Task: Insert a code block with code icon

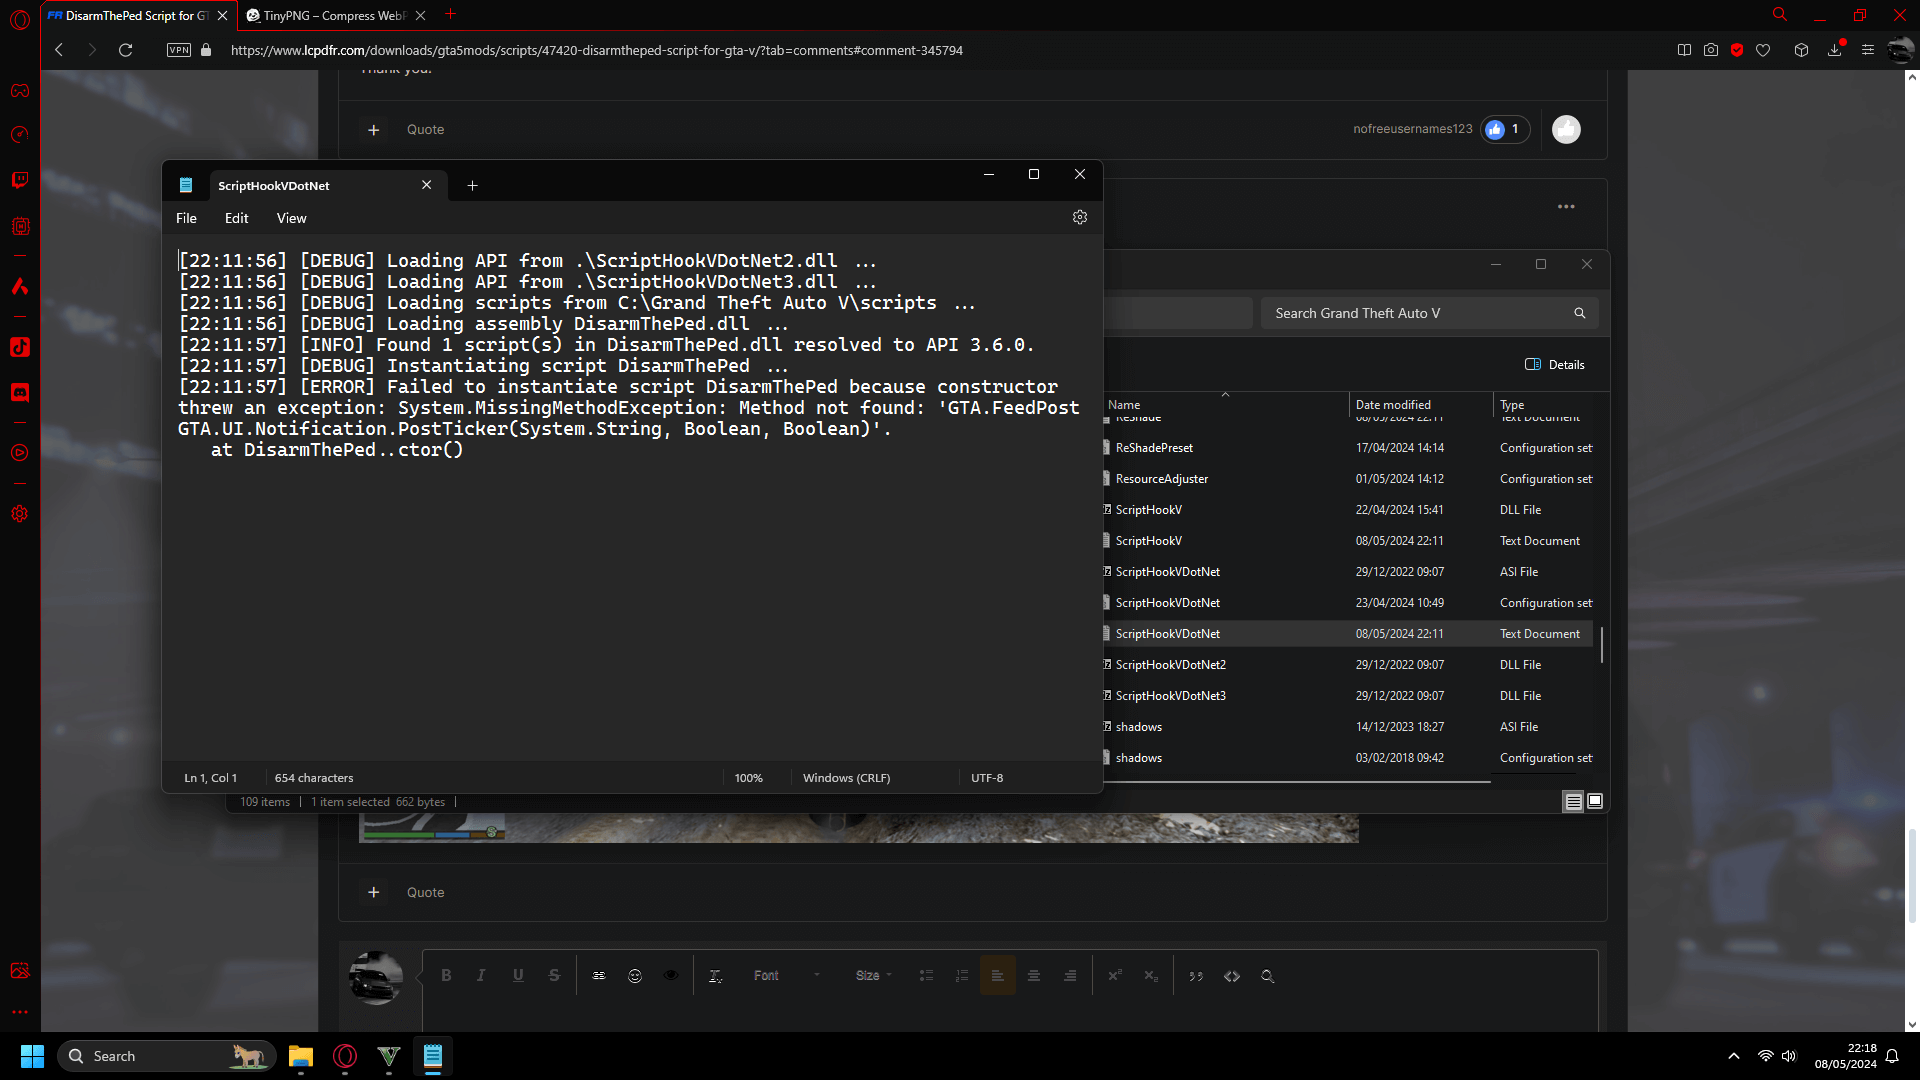Action: pyautogui.click(x=1232, y=975)
